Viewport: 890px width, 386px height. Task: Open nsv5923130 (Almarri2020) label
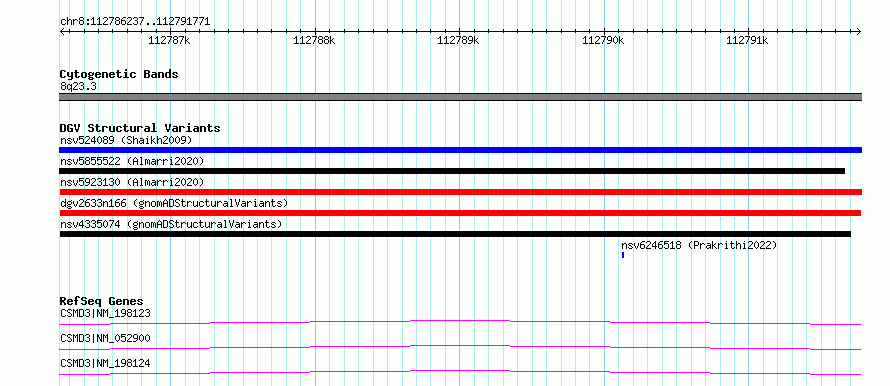[x=132, y=182]
